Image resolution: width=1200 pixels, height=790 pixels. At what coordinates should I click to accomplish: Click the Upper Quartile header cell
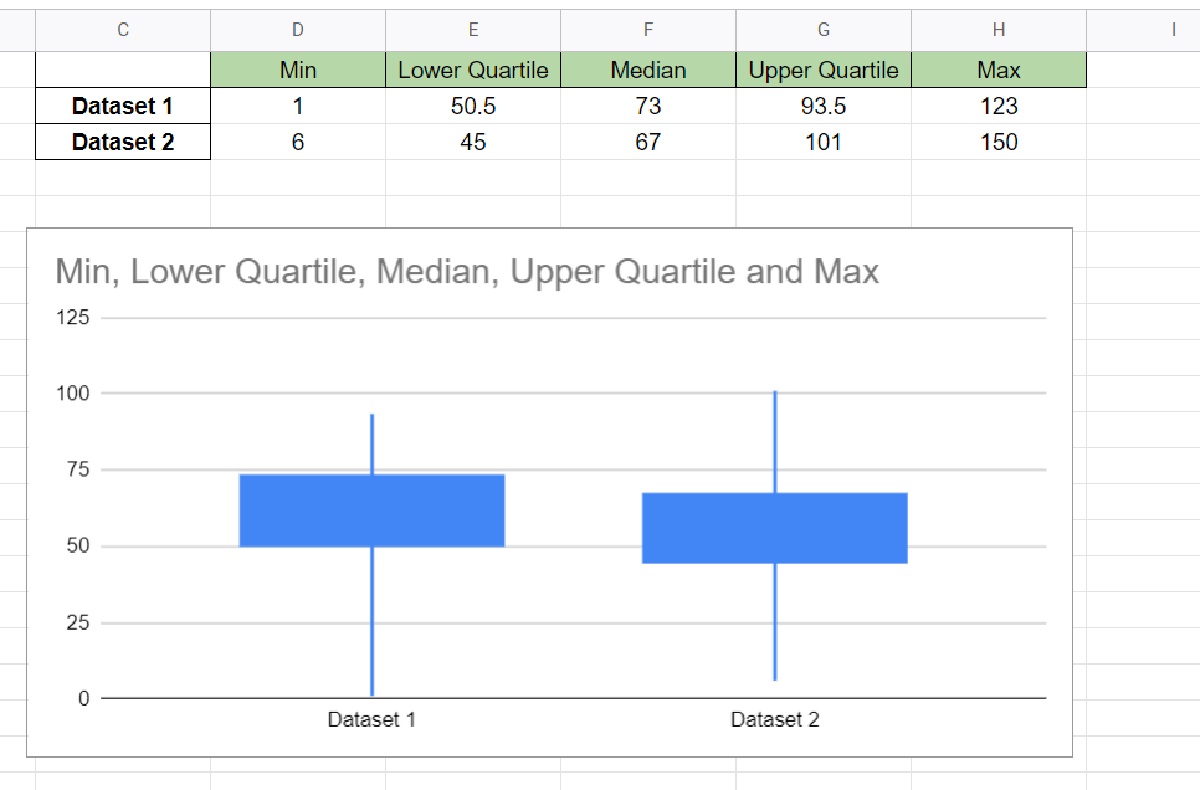click(x=824, y=70)
